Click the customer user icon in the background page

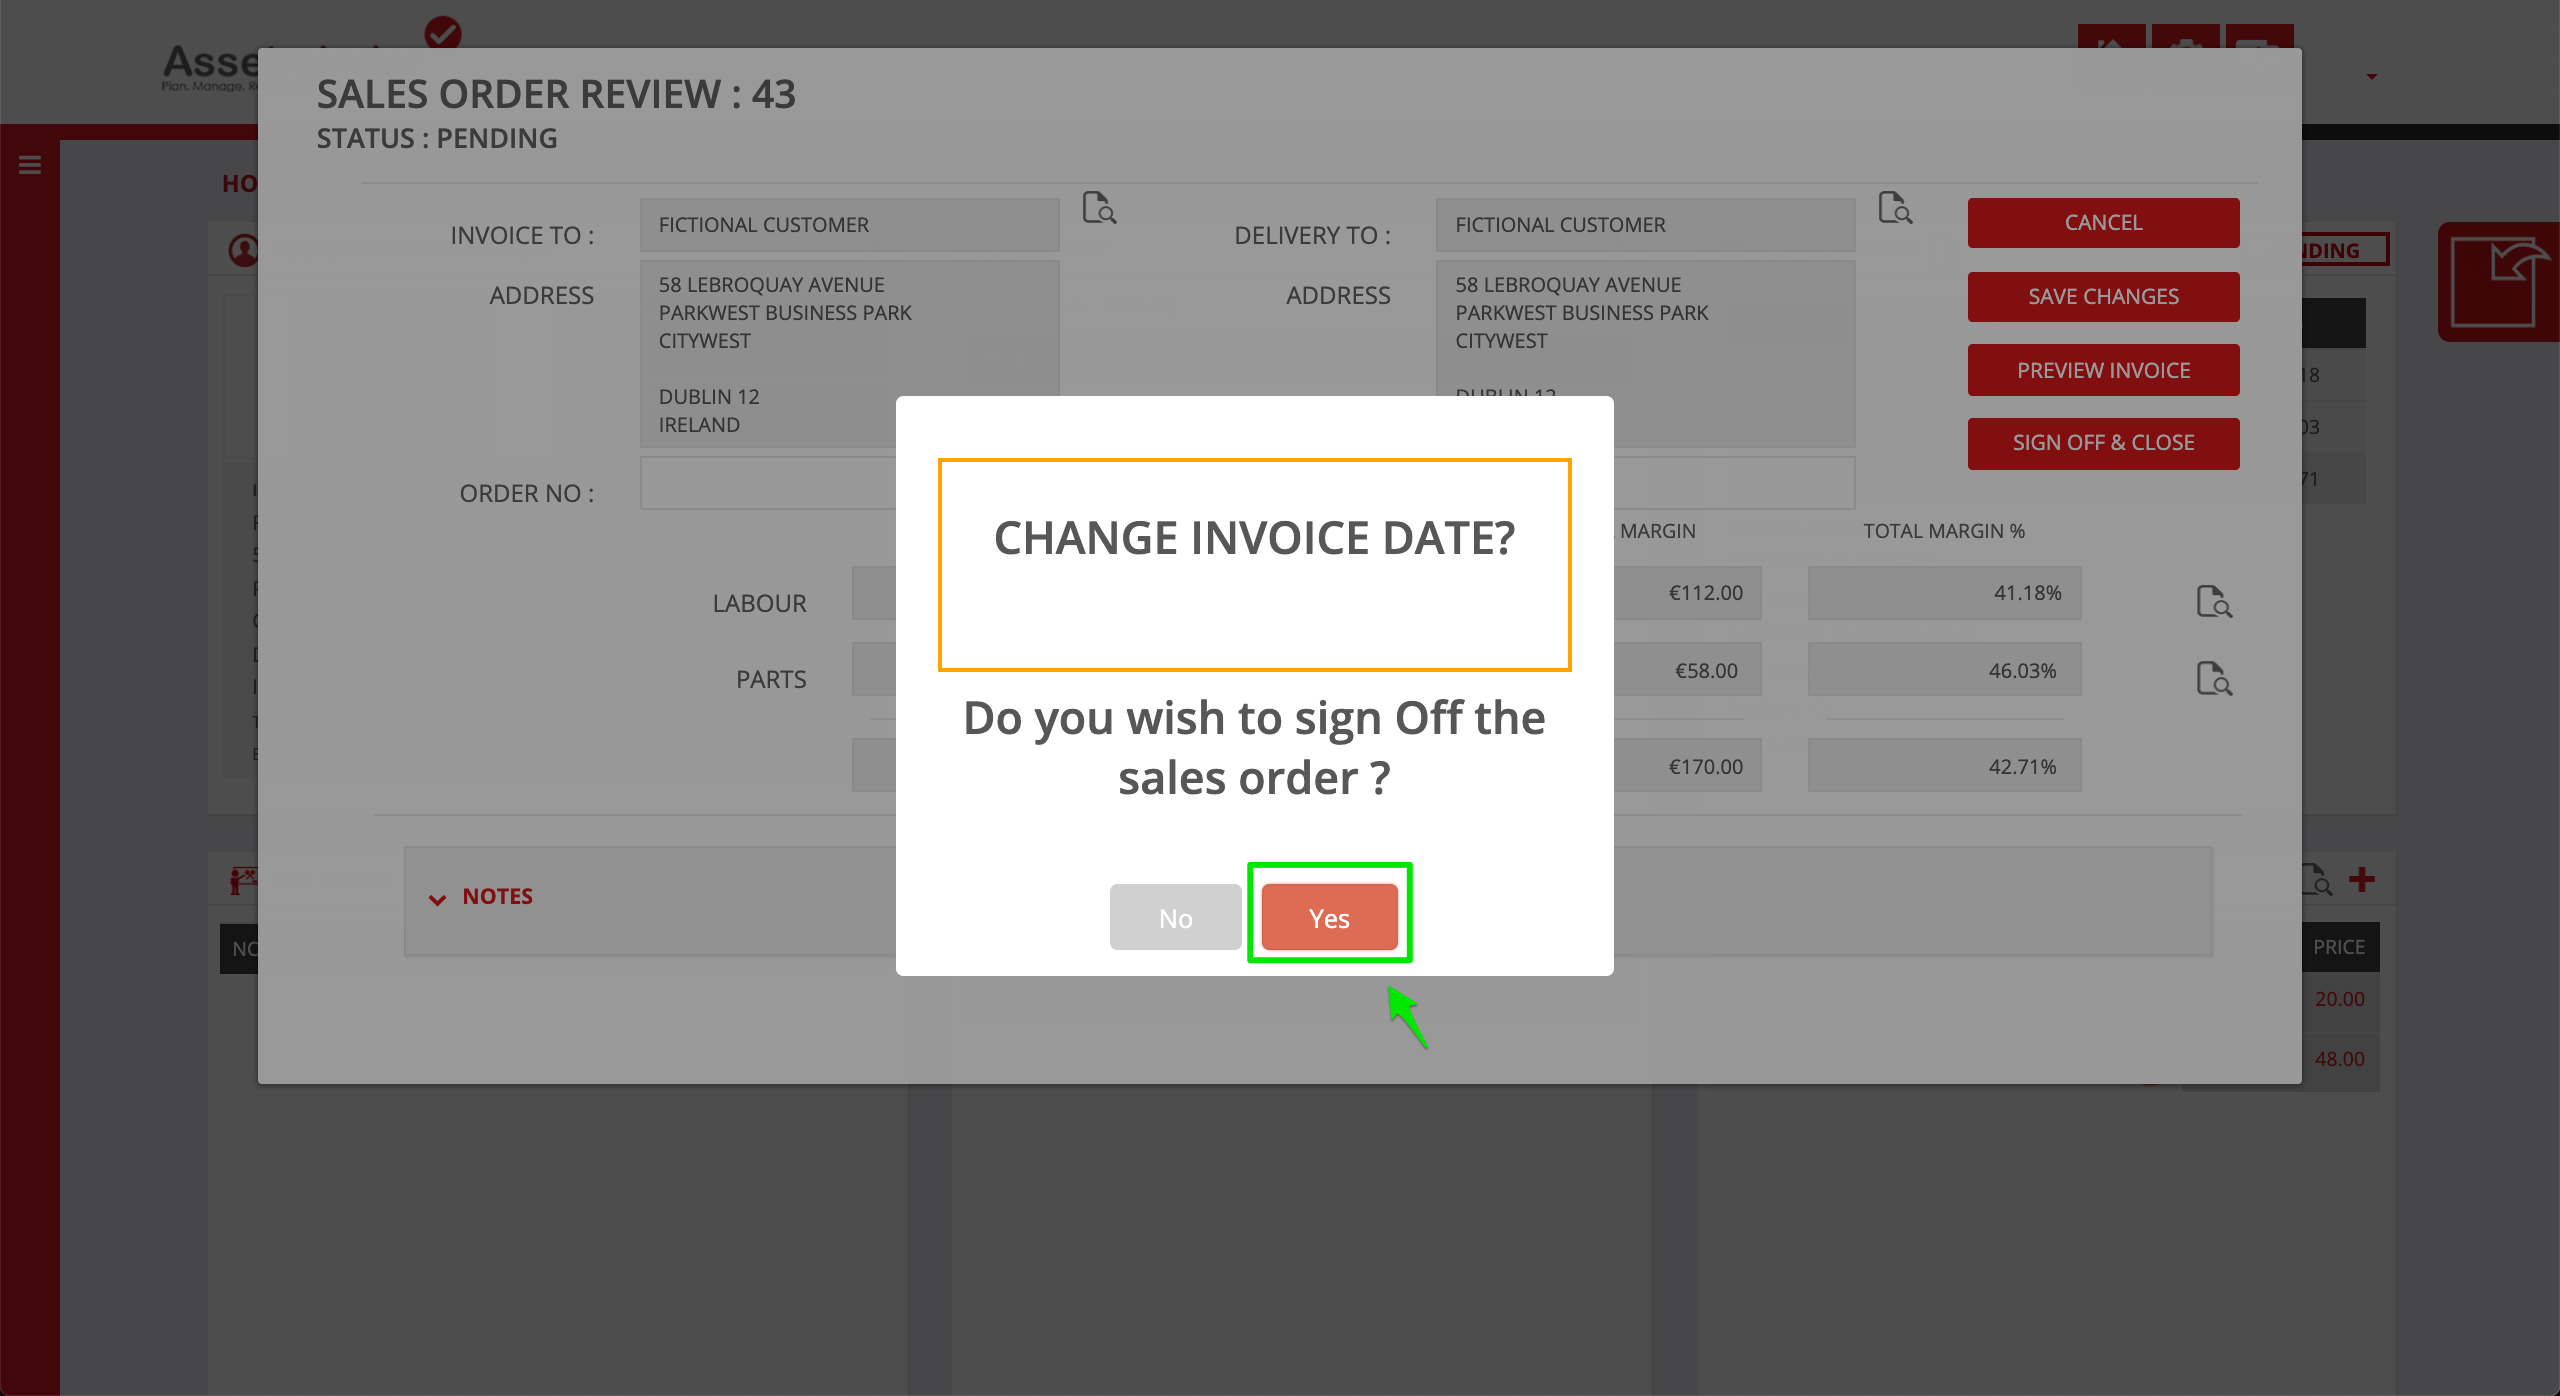coord(243,250)
